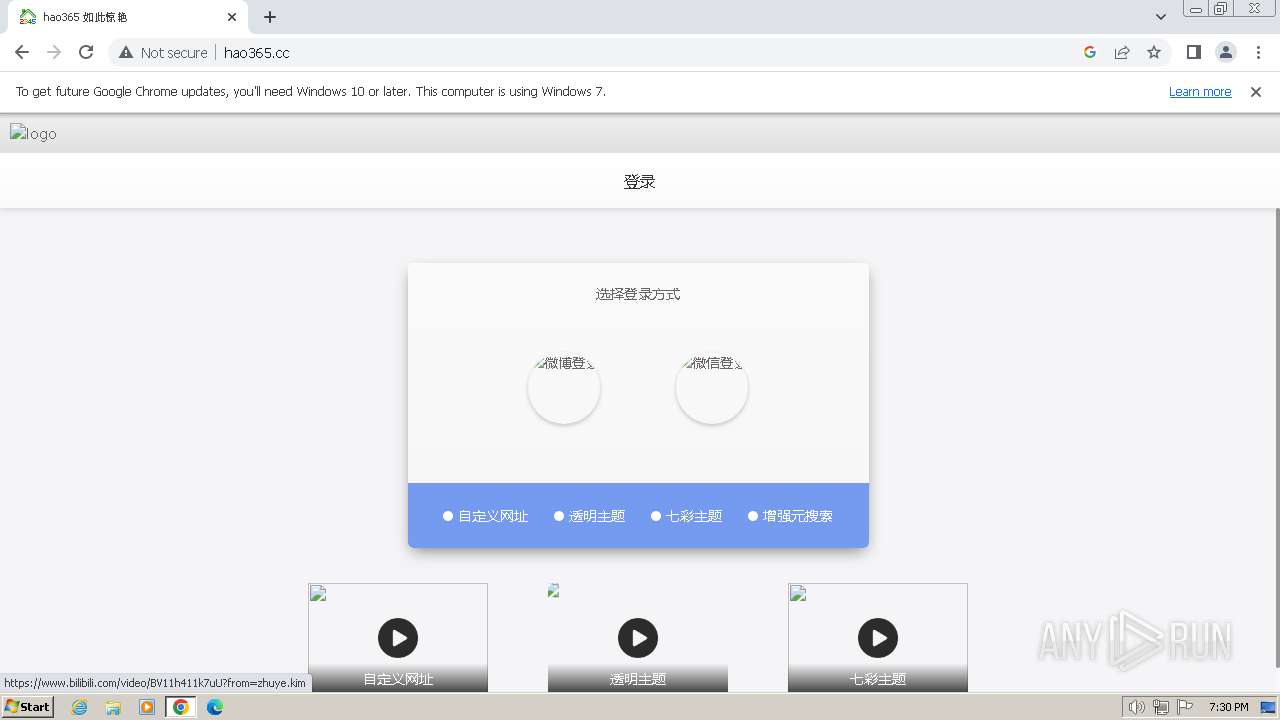1280x720 pixels.
Task: Click the Show desktop button
Action: [x=1269, y=707]
